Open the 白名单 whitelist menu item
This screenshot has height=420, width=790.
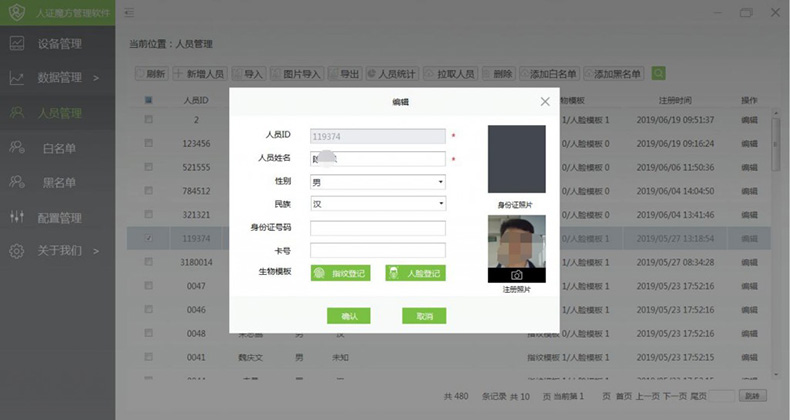click(x=58, y=148)
